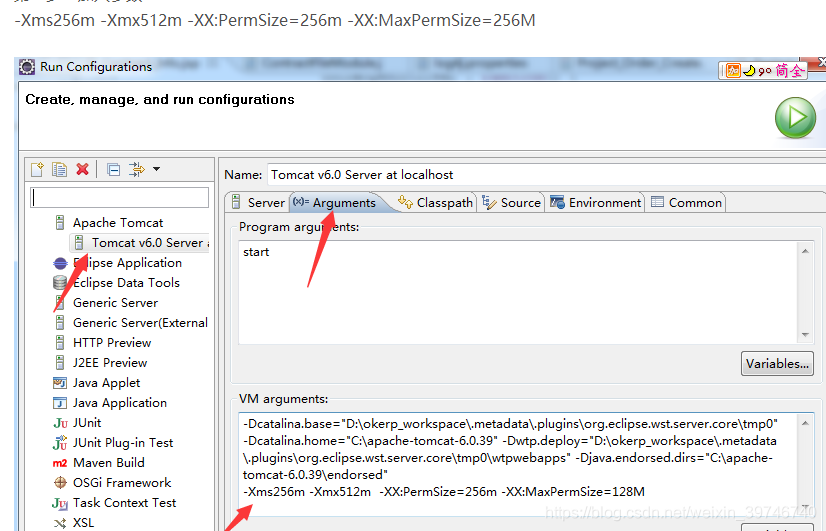Click the Name field for the configuration

click(546, 175)
